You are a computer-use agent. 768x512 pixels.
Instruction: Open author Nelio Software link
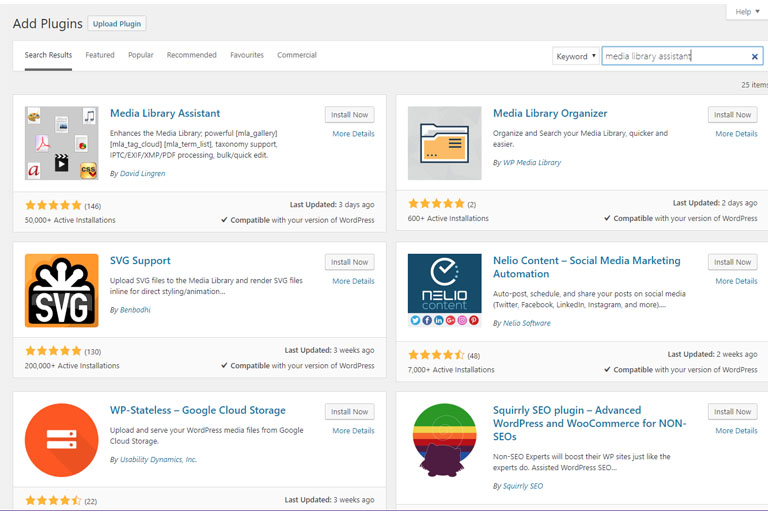(527, 323)
